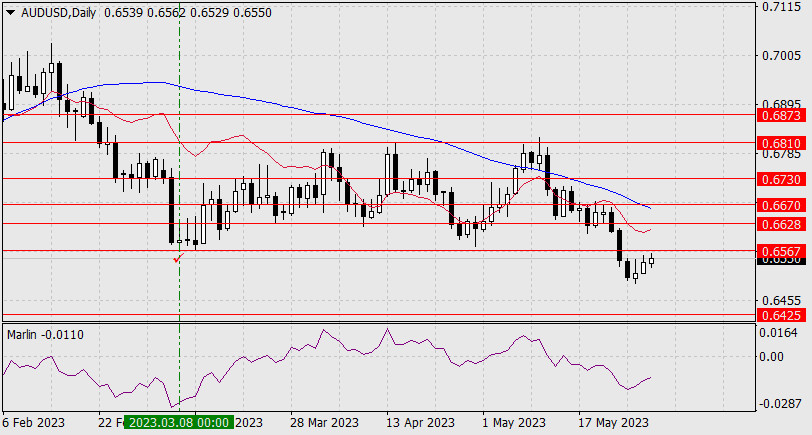Click the 0.6895 price scale value
Screen dimensions: 812x435
pos(781,104)
